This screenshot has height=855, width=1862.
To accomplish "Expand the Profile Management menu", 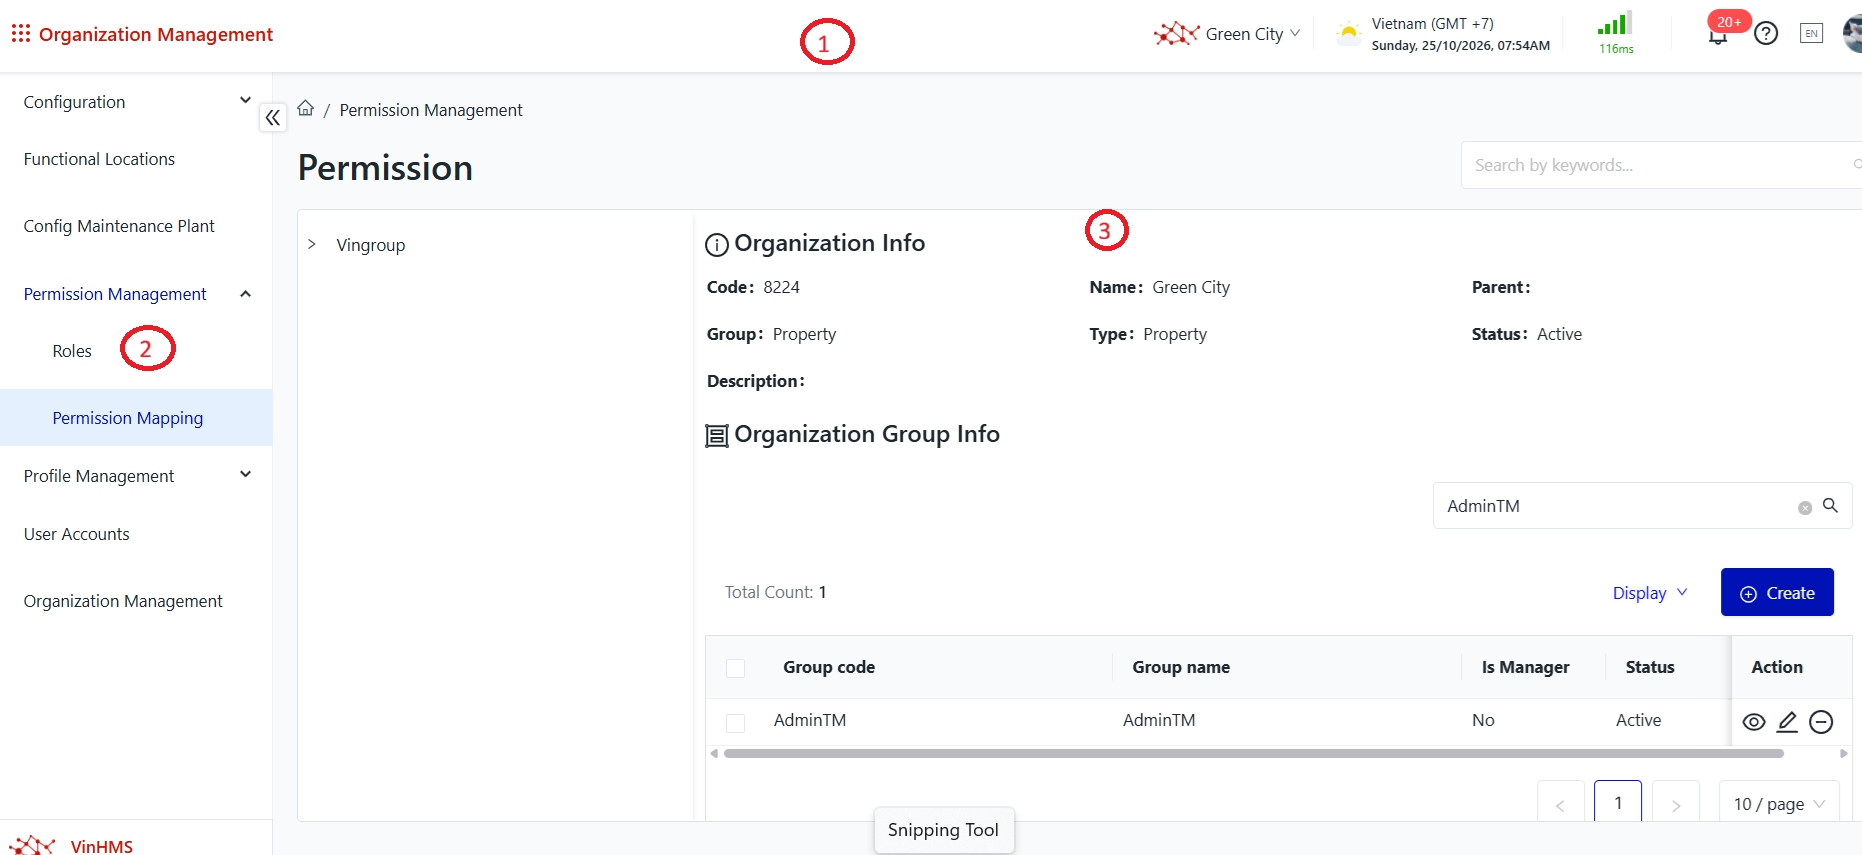I will 246,475.
